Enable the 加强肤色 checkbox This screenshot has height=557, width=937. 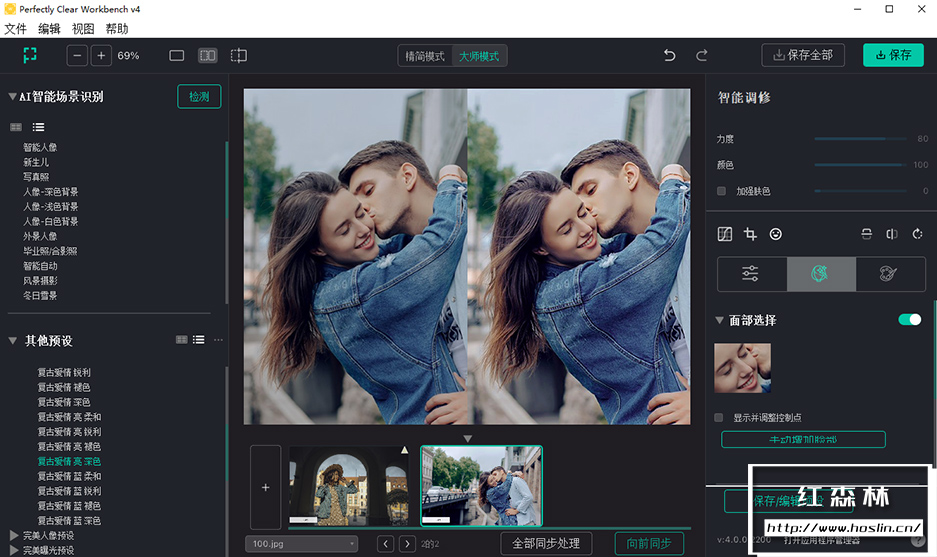722,191
